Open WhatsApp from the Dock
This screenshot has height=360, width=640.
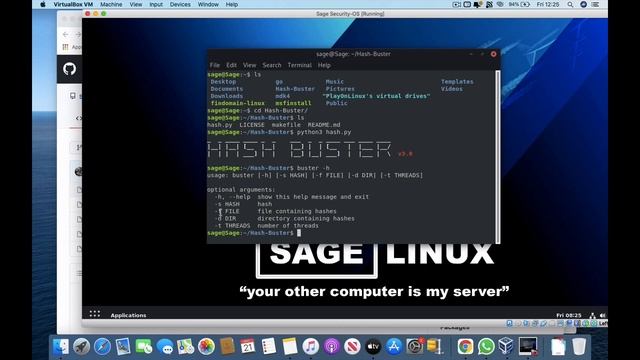pos(486,347)
